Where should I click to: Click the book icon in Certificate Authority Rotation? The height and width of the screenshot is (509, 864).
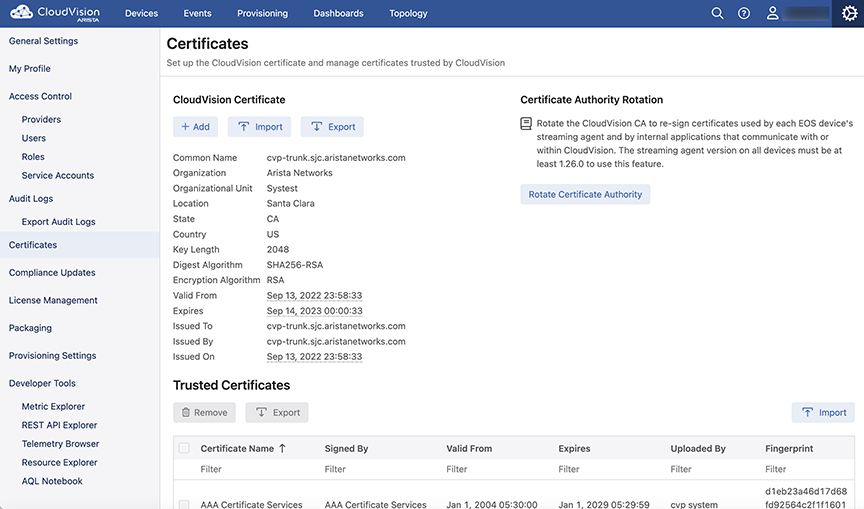coord(526,123)
